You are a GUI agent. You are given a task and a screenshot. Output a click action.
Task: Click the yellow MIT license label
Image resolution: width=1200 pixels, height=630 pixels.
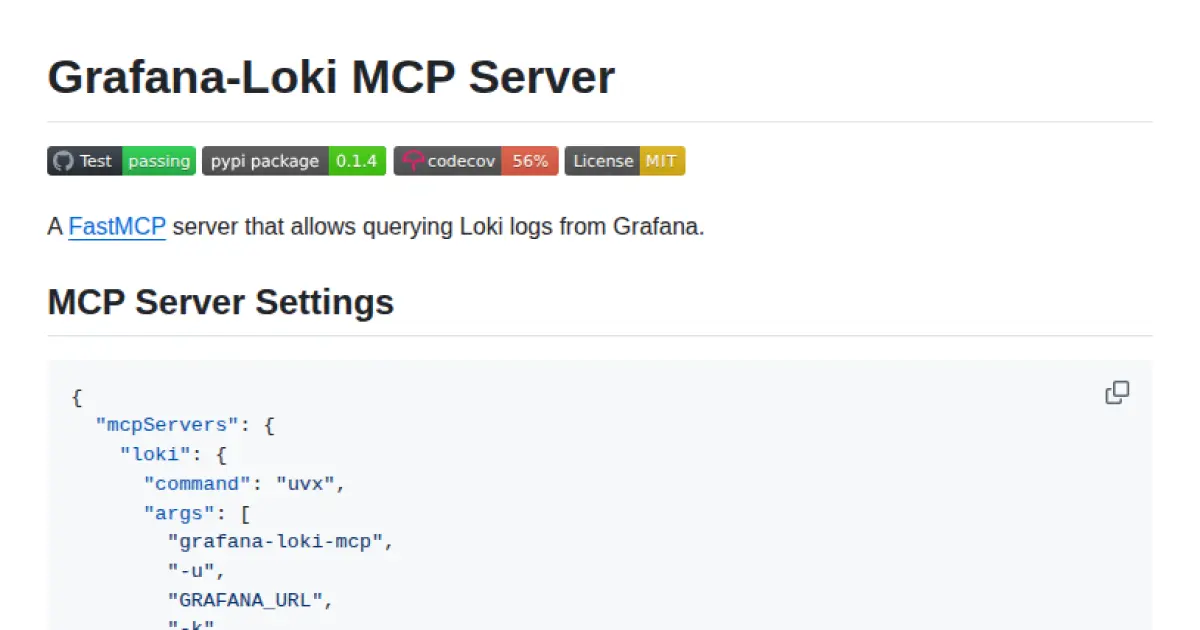pyautogui.click(x=662, y=160)
